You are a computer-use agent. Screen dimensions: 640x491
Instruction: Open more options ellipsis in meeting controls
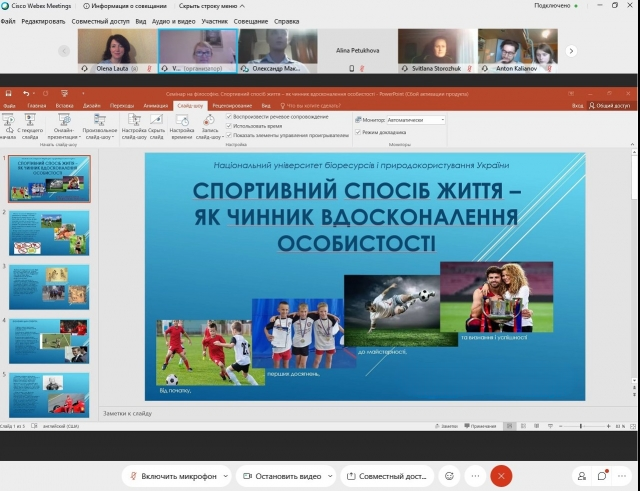click(x=476, y=476)
